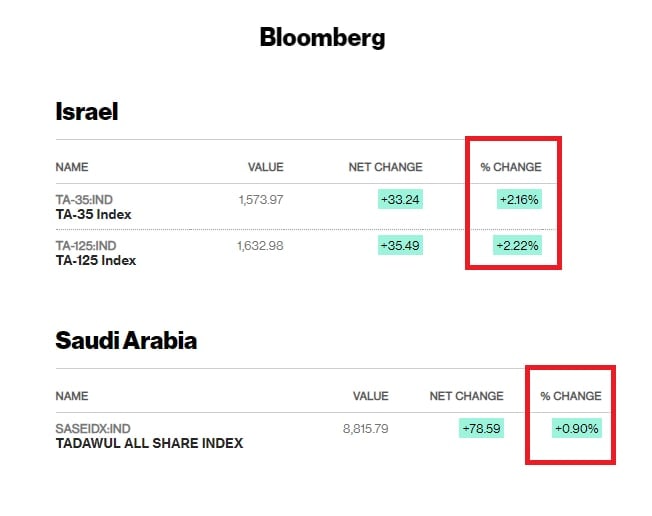Click the 1,632.98 value cell
The height and width of the screenshot is (516, 652).
261,246
